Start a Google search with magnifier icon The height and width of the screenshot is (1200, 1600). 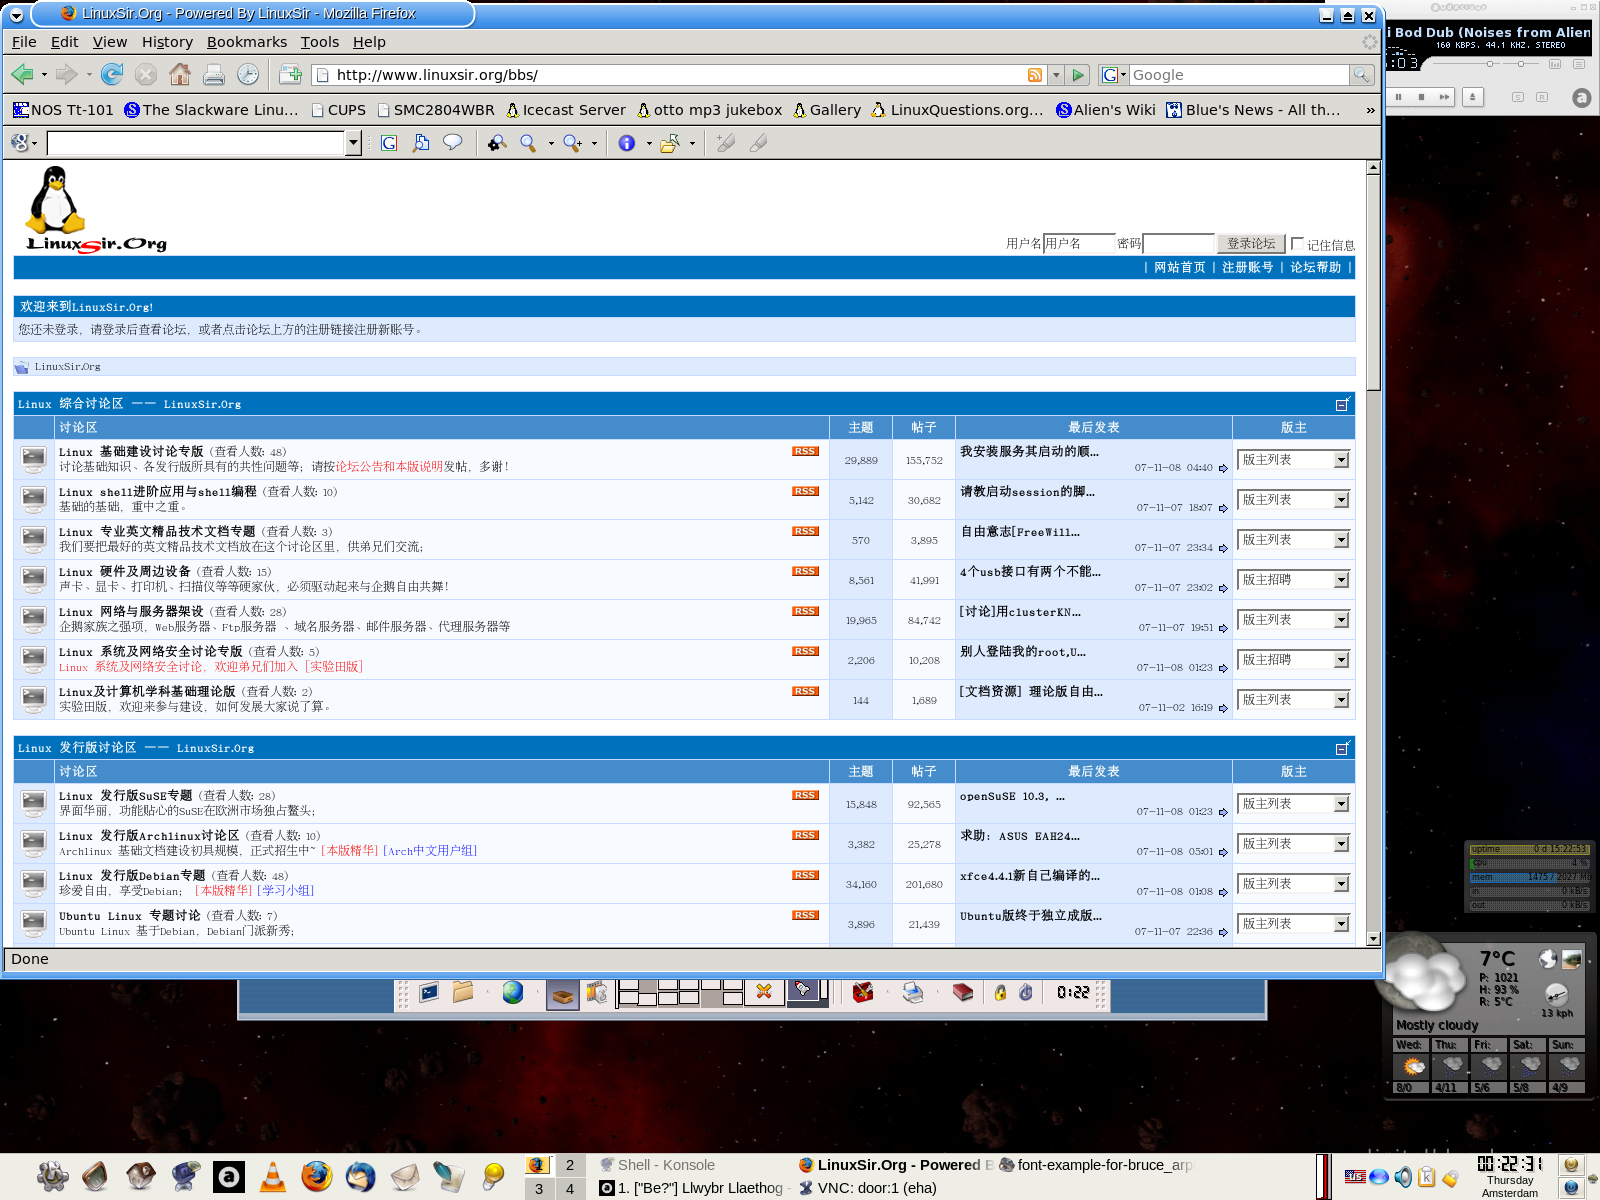(1361, 75)
